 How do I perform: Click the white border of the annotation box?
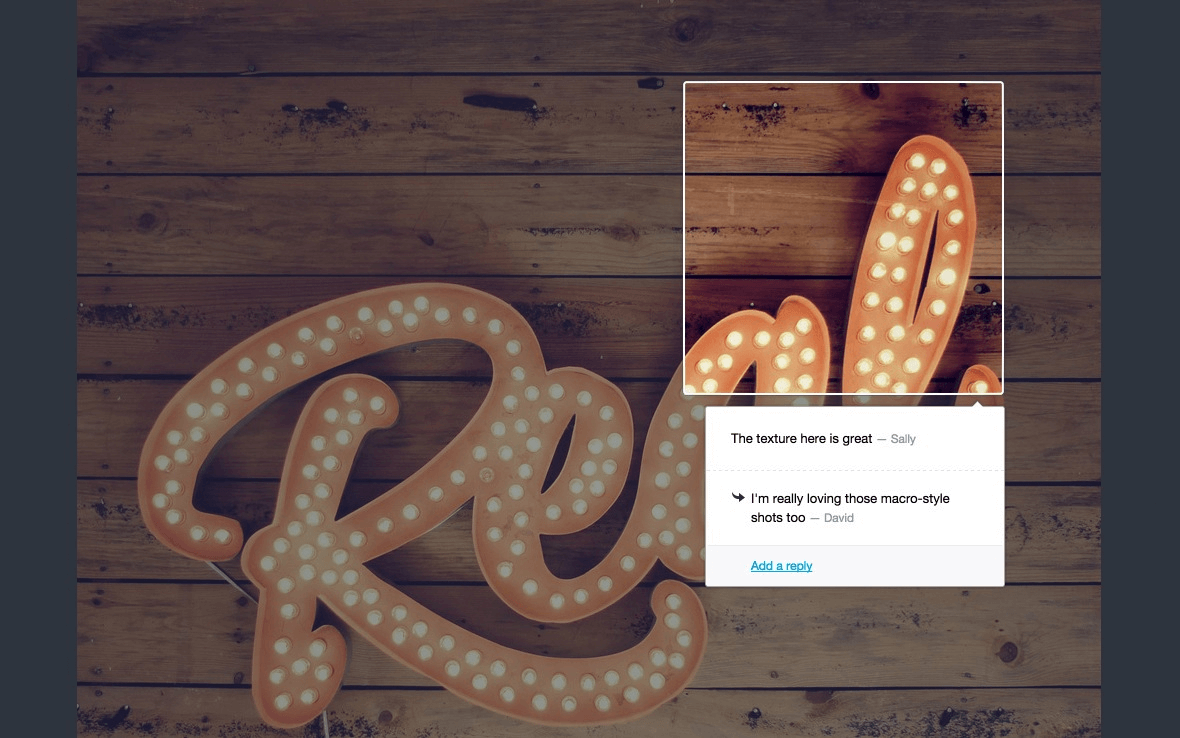(843, 83)
